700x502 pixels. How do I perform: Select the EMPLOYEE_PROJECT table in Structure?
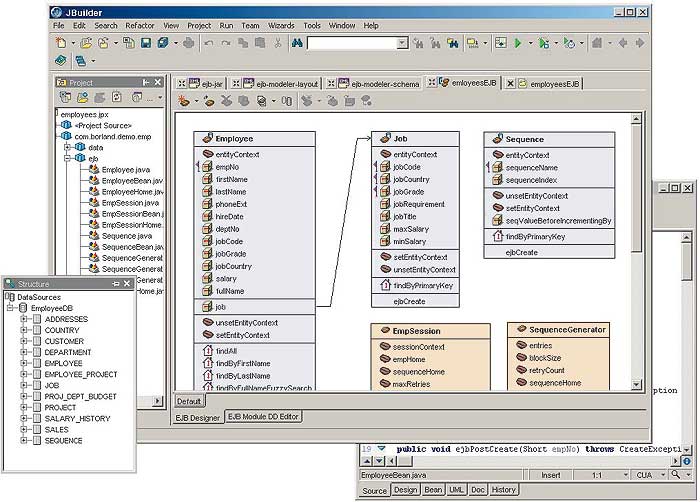(x=81, y=374)
